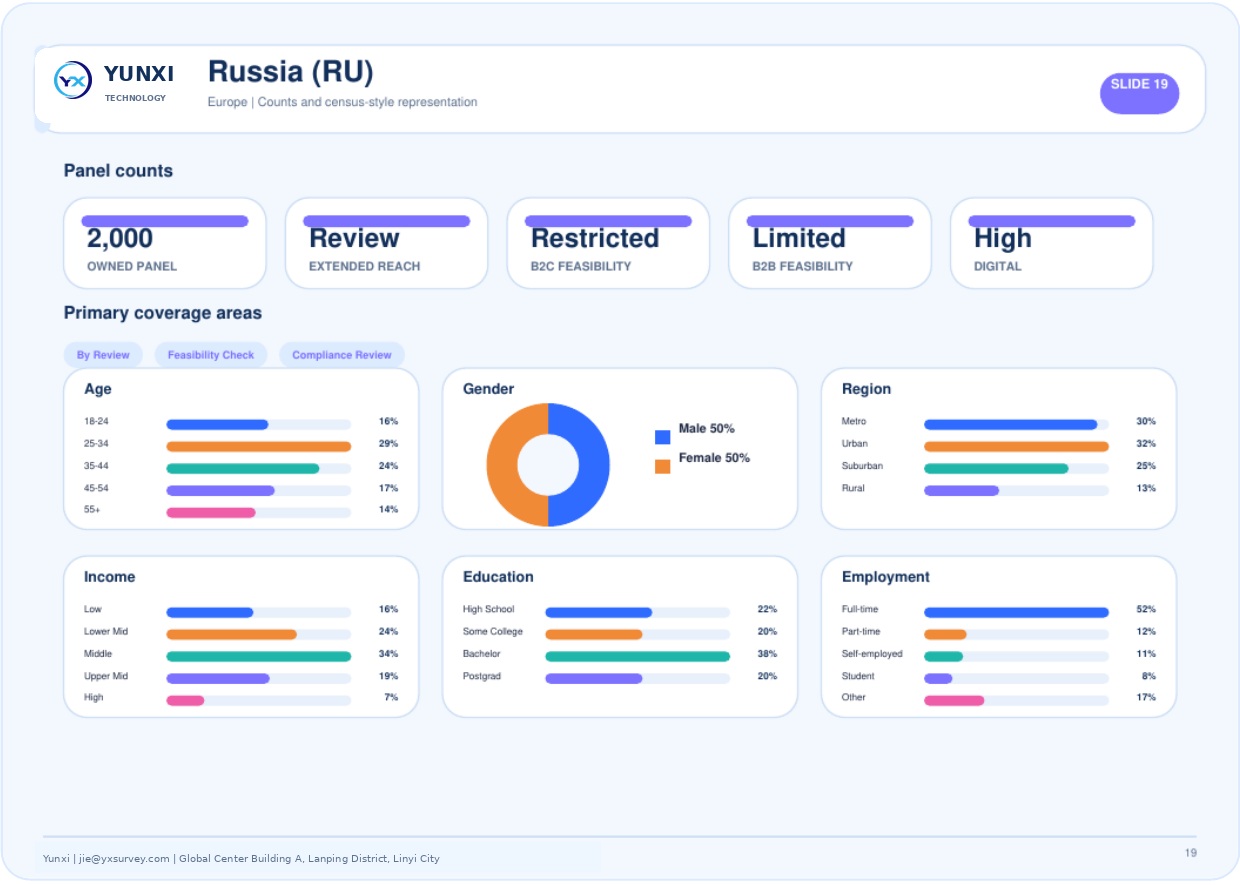Click the footer Yunxi contact address text
Viewport: 1240px width, 885px height.
pyautogui.click(x=241, y=859)
